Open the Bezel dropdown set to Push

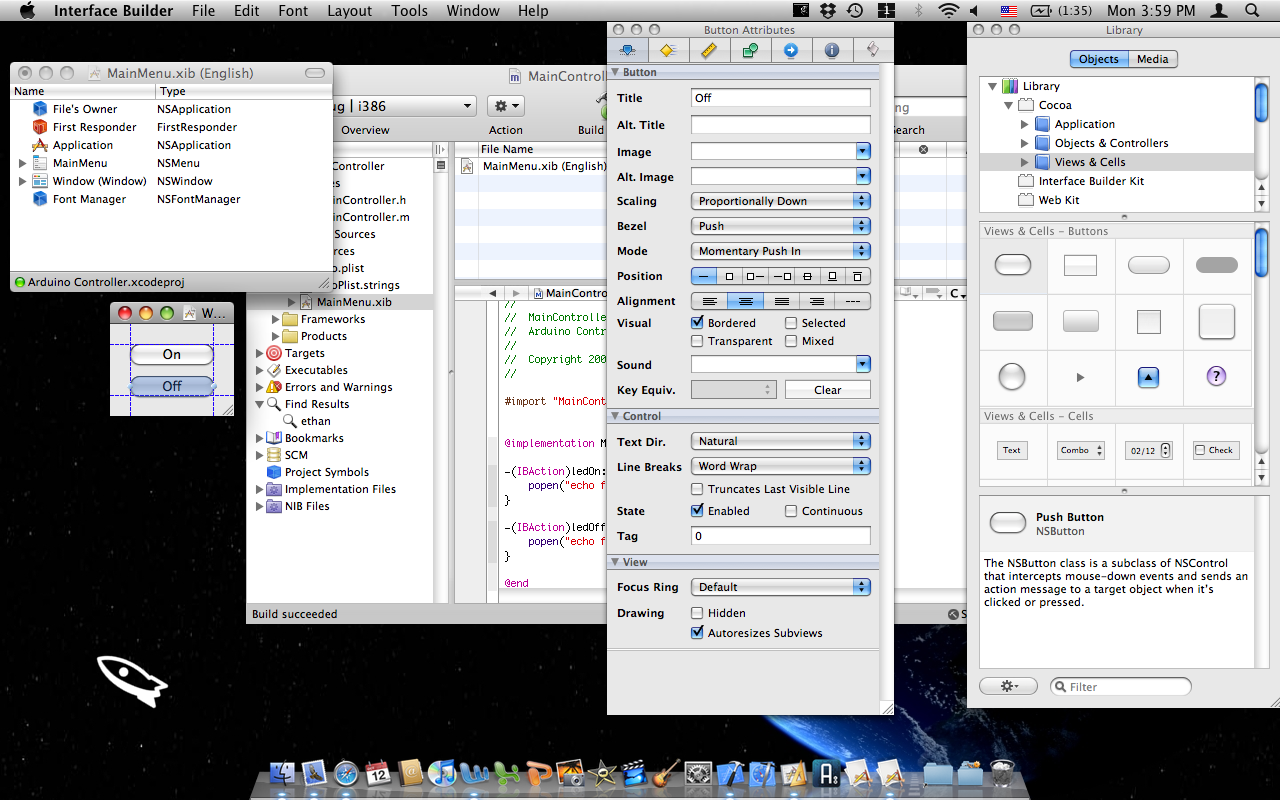coord(781,226)
